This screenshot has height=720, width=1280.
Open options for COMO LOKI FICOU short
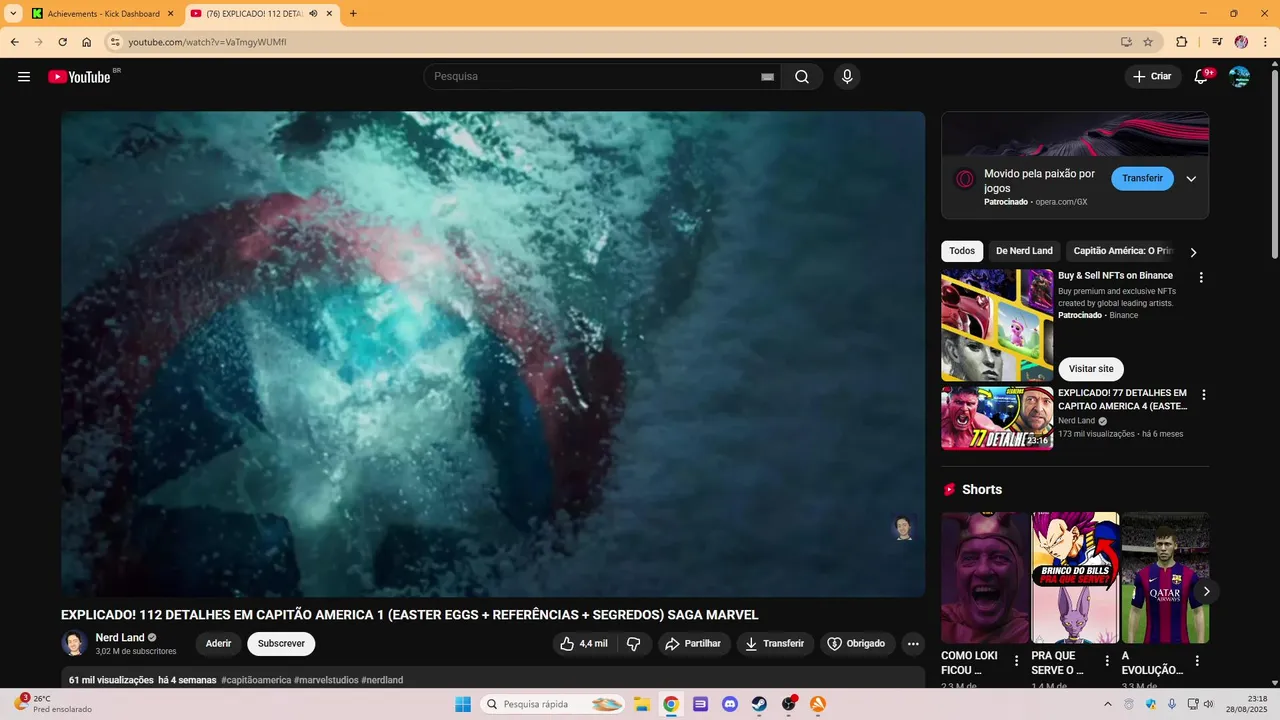coord(1016,661)
